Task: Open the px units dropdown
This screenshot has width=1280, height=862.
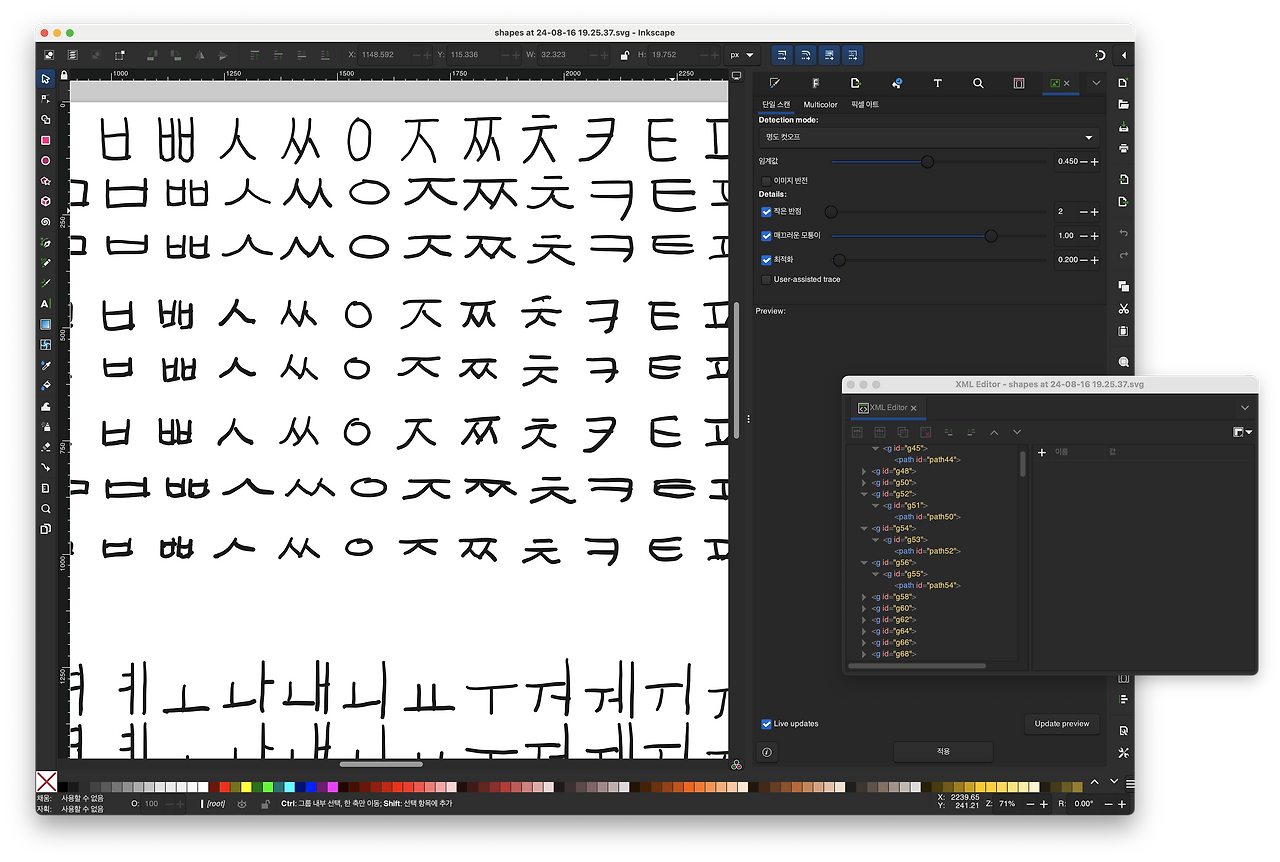Action: pyautogui.click(x=741, y=55)
